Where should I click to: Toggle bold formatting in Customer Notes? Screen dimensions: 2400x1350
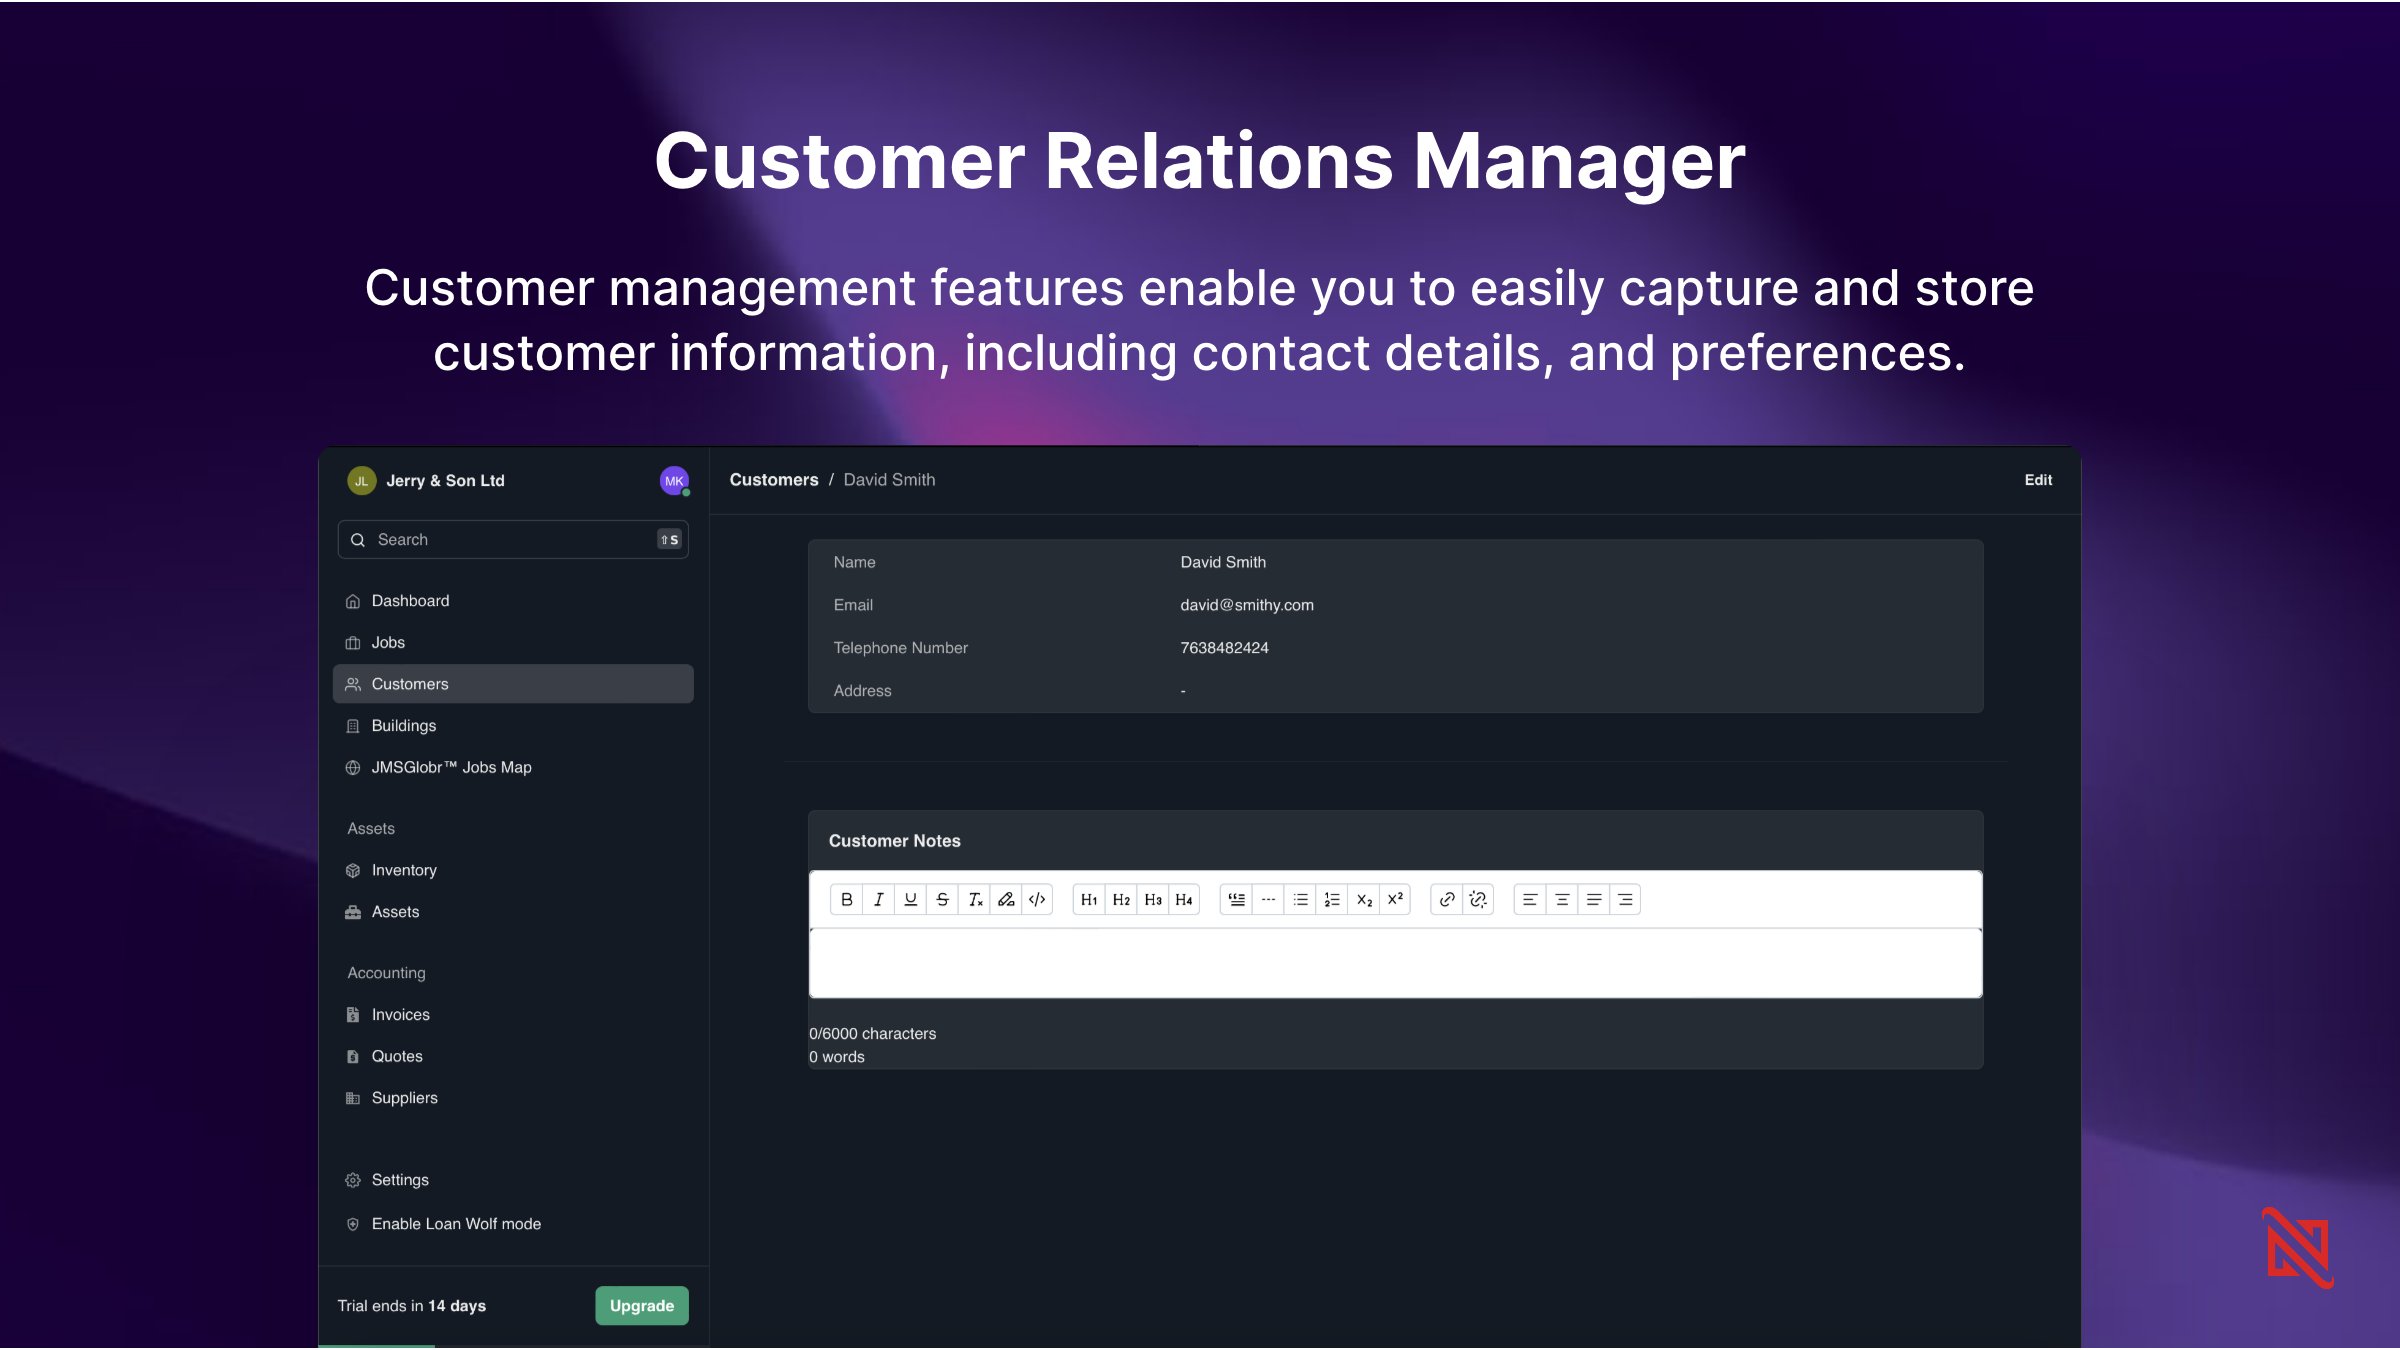pyautogui.click(x=846, y=899)
